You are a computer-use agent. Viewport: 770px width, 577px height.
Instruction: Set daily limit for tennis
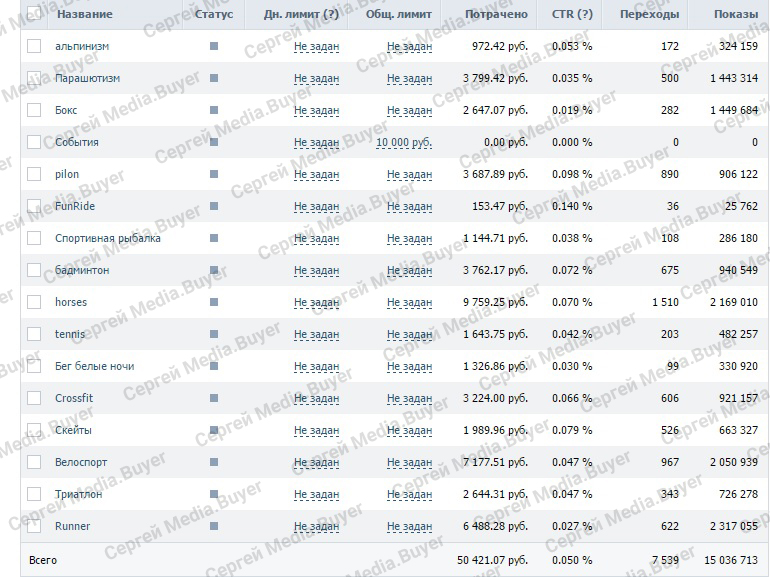[317, 334]
